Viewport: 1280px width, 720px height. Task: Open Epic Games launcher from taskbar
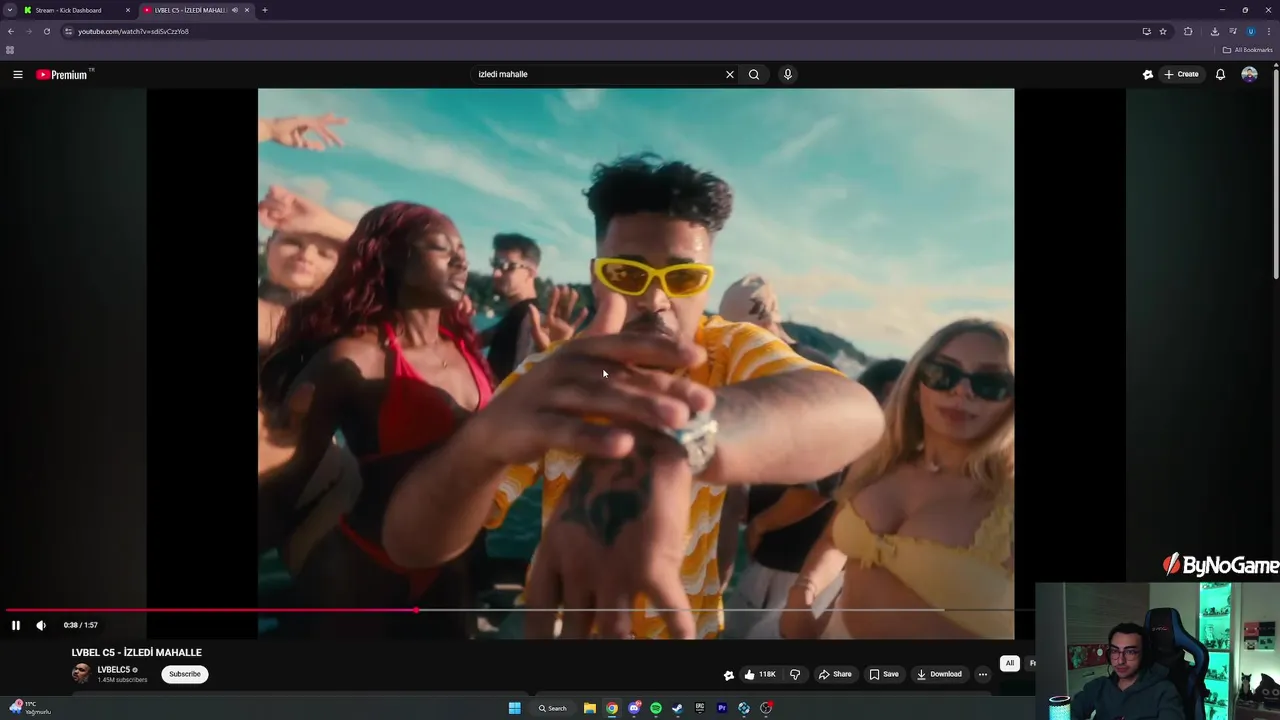(700, 708)
